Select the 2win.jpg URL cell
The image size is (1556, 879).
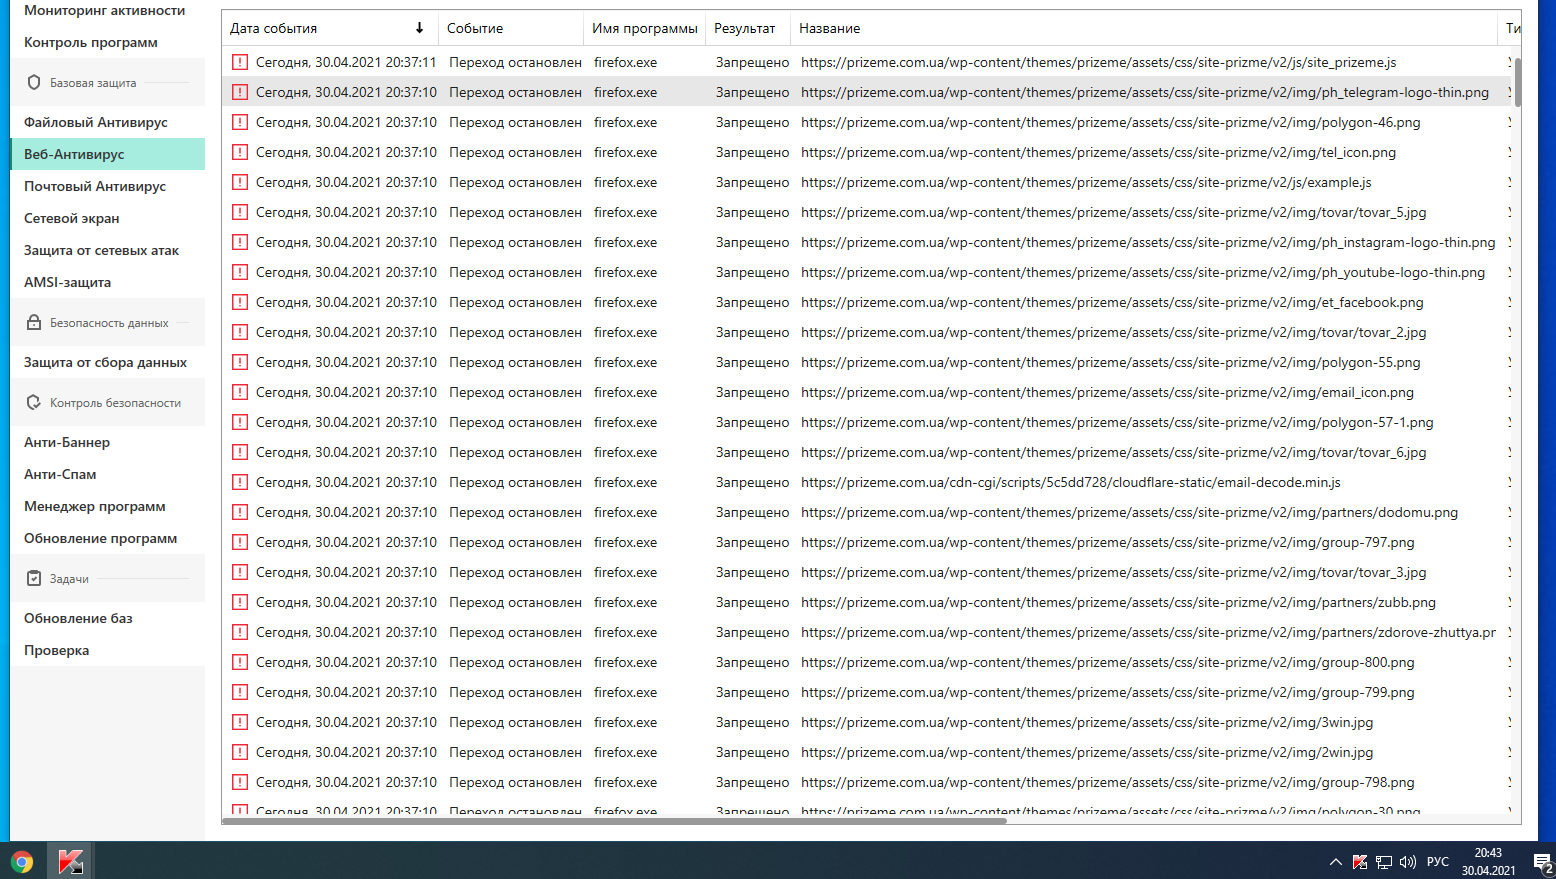click(1087, 752)
